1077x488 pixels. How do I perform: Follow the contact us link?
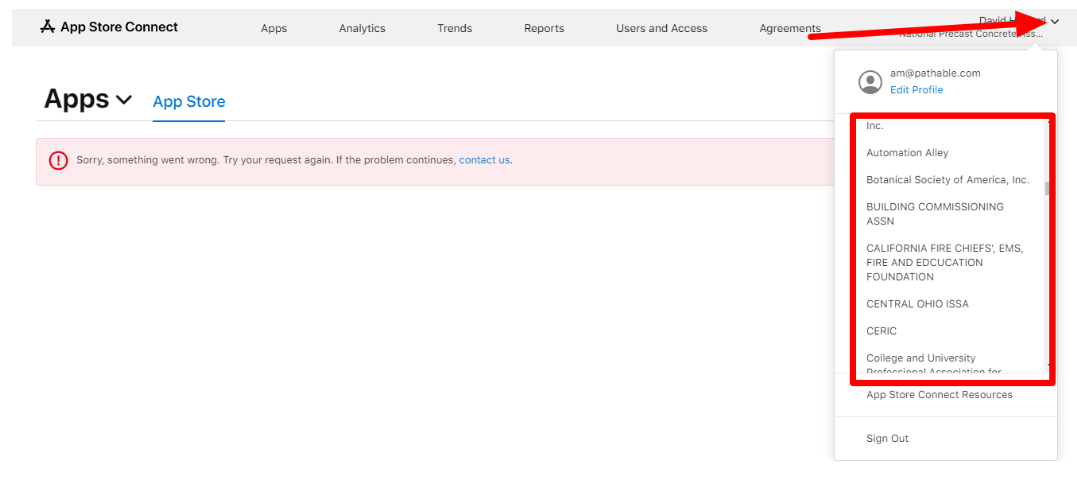484,160
